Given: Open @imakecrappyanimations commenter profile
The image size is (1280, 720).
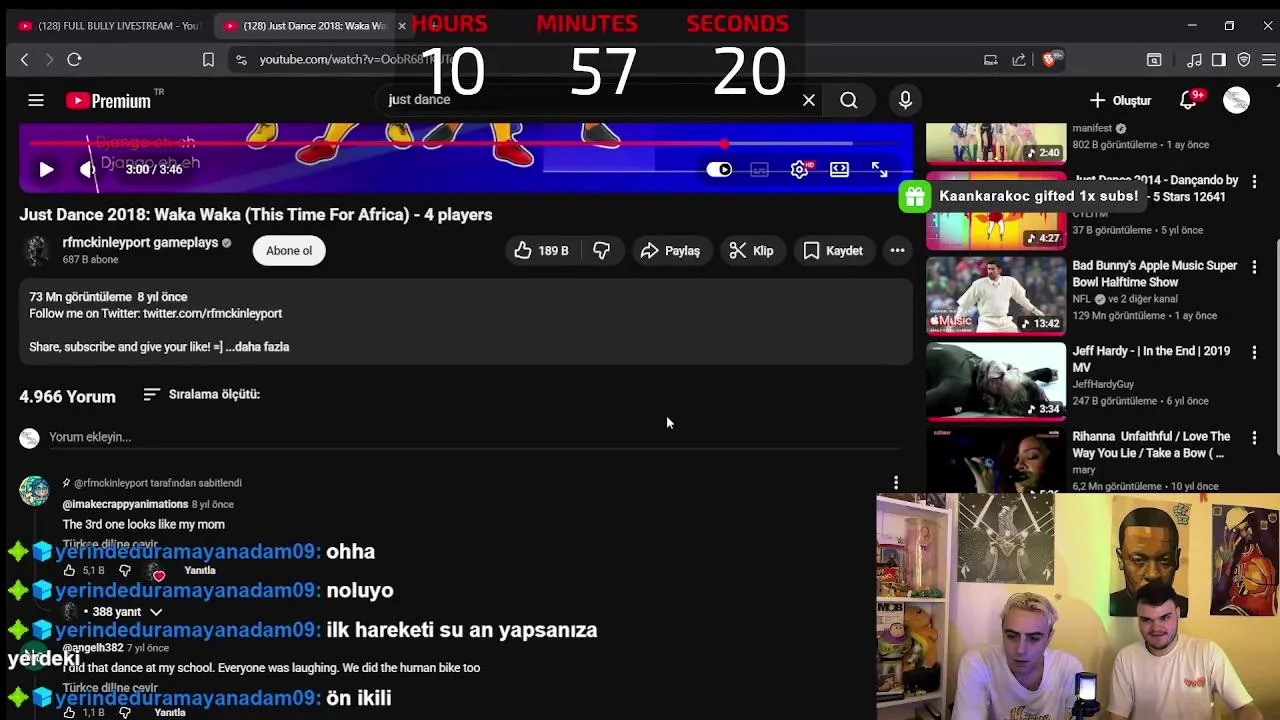Looking at the screenshot, I should pos(125,504).
